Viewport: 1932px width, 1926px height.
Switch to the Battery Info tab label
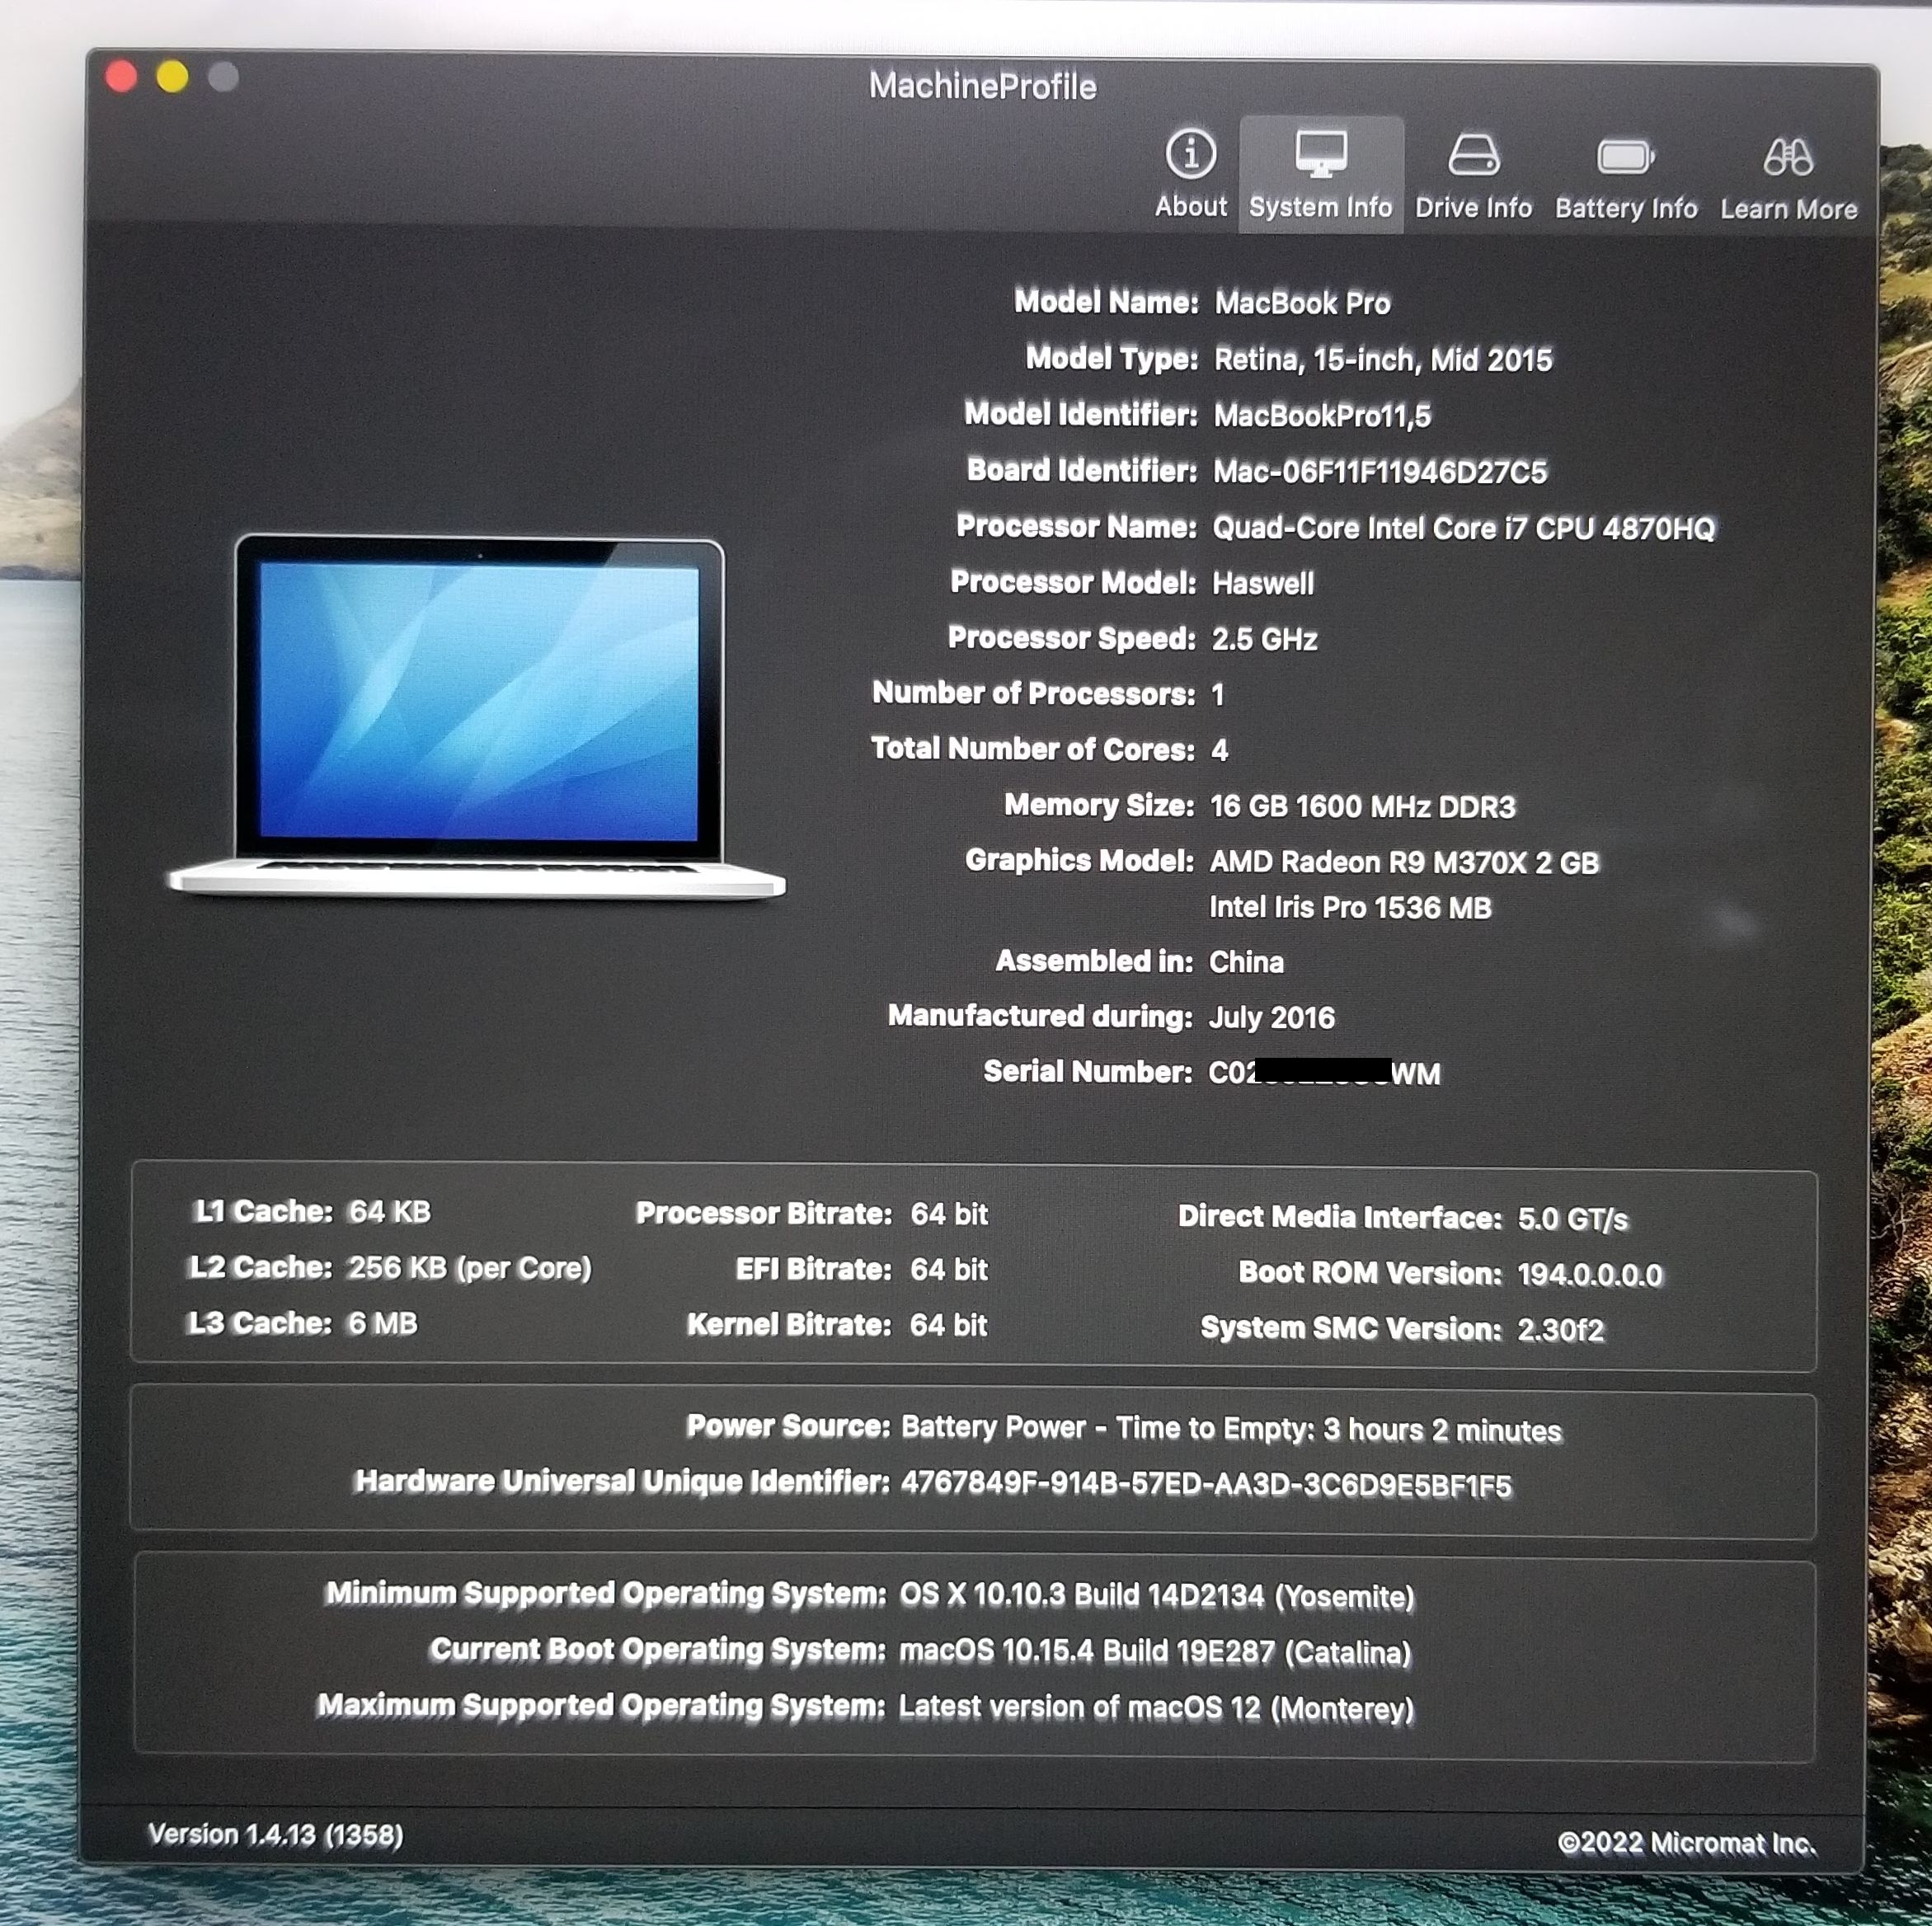(x=1625, y=208)
